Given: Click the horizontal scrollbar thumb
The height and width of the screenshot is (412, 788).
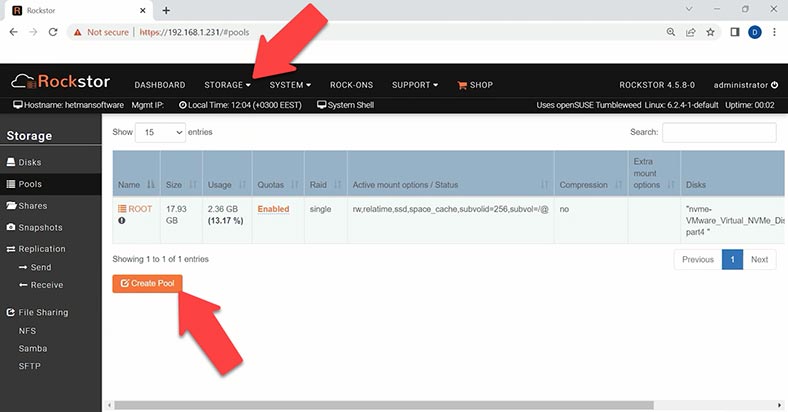Looking at the screenshot, I should click(384, 405).
